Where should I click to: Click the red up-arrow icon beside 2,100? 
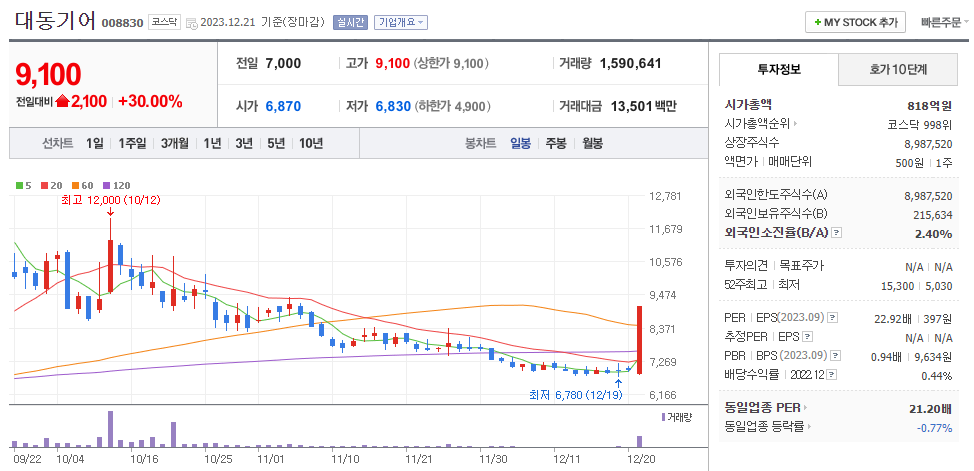pos(62,101)
